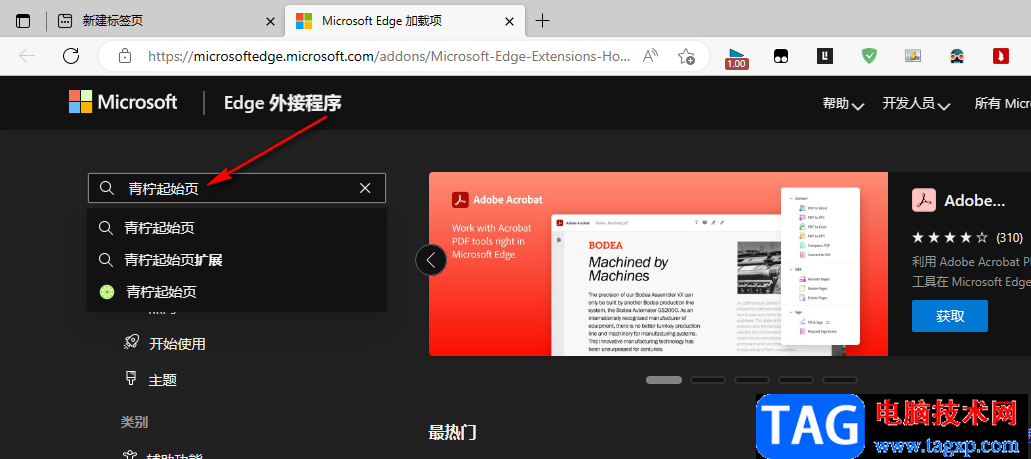Close the Microsoft Edge 加载项 tab
This screenshot has height=459, width=1031.
509,21
